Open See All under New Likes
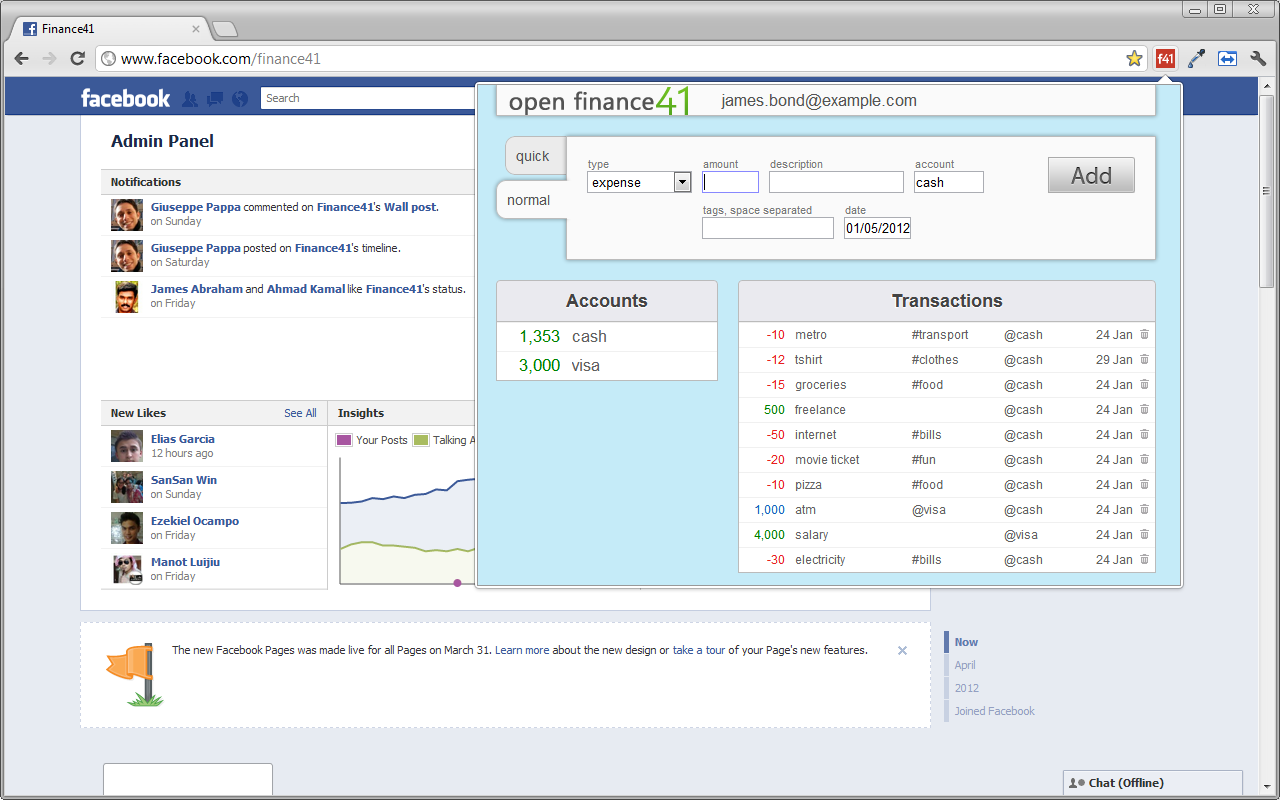1280x800 pixels. tap(300, 412)
